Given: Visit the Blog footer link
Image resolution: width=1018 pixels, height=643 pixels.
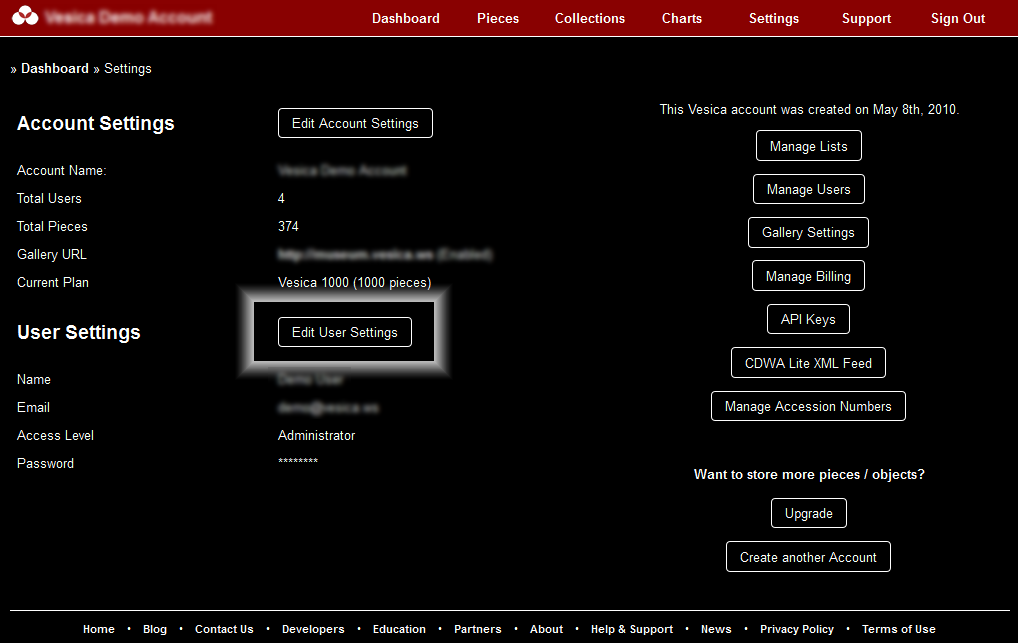Looking at the screenshot, I should pyautogui.click(x=155, y=629).
